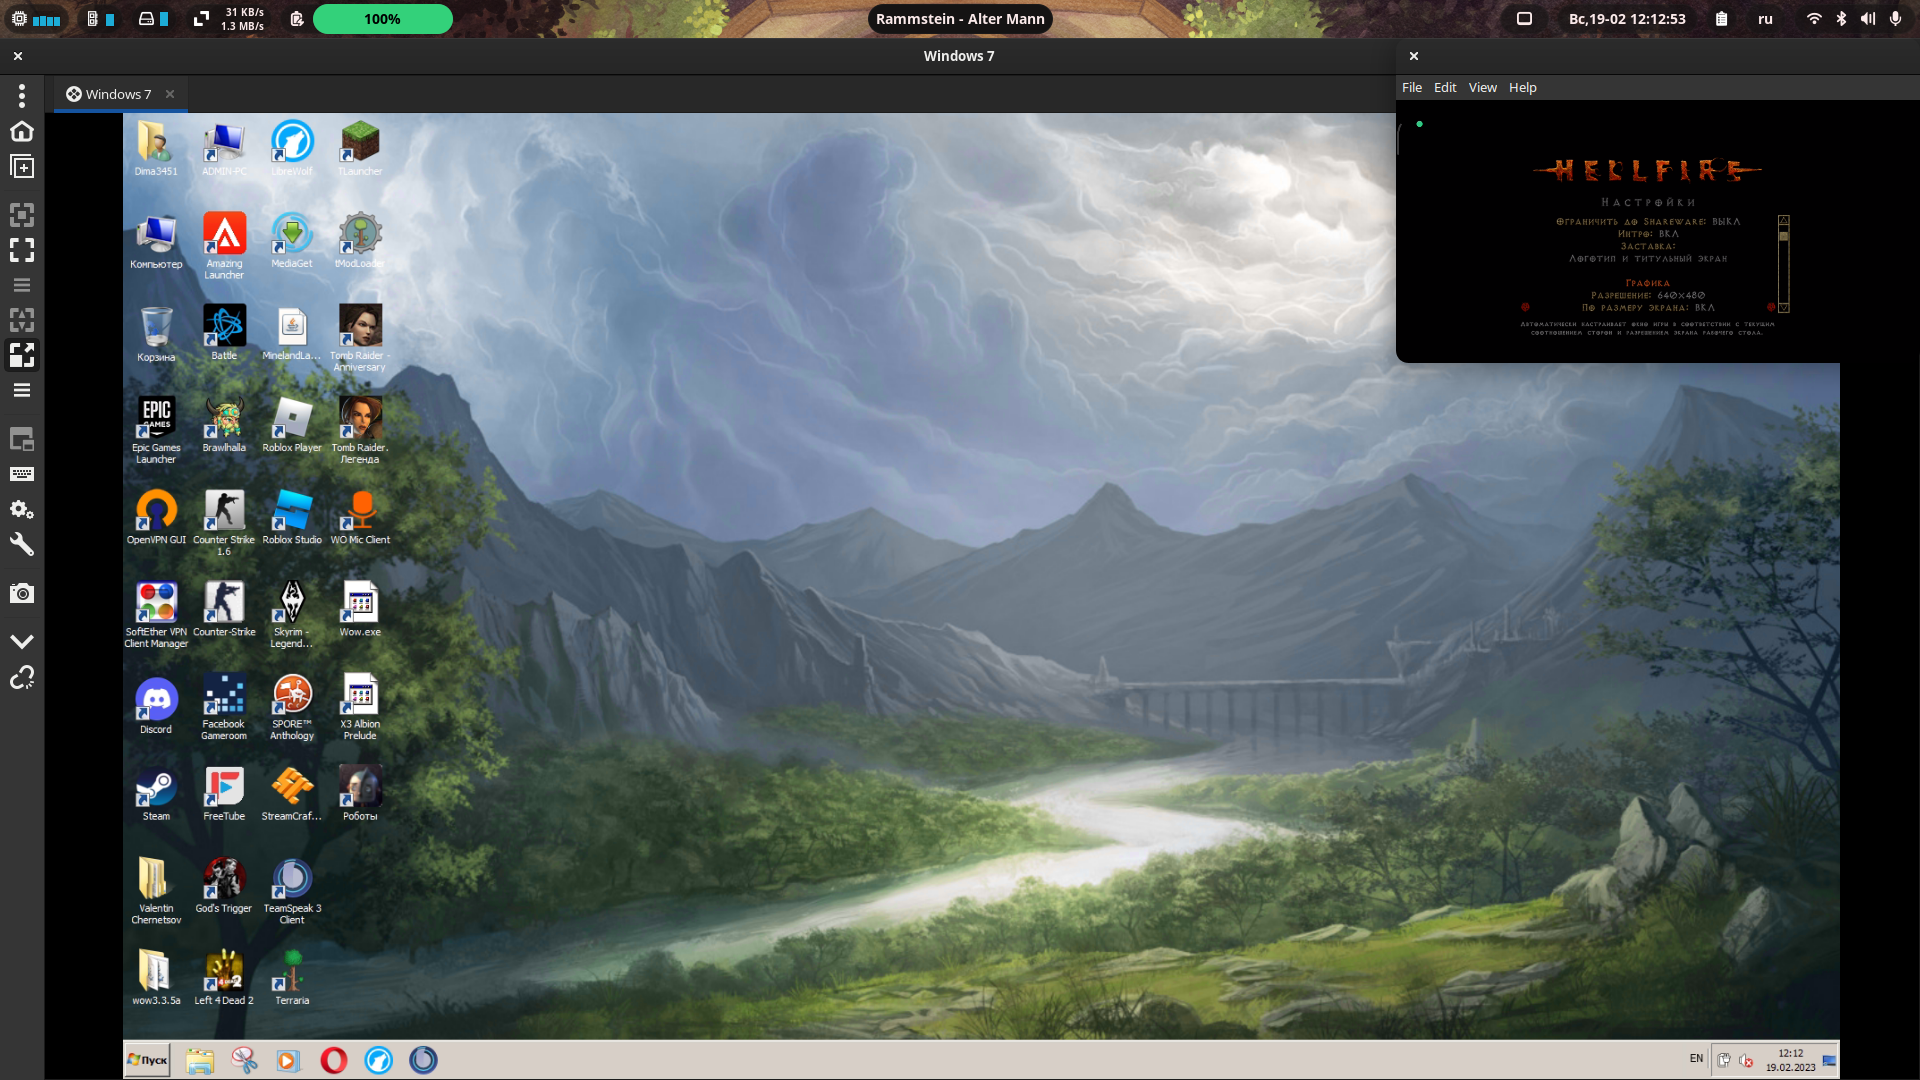Screen dimensions: 1920x1080
Task: Select the OpenVPN GUI desktop icon
Action: coord(156,517)
